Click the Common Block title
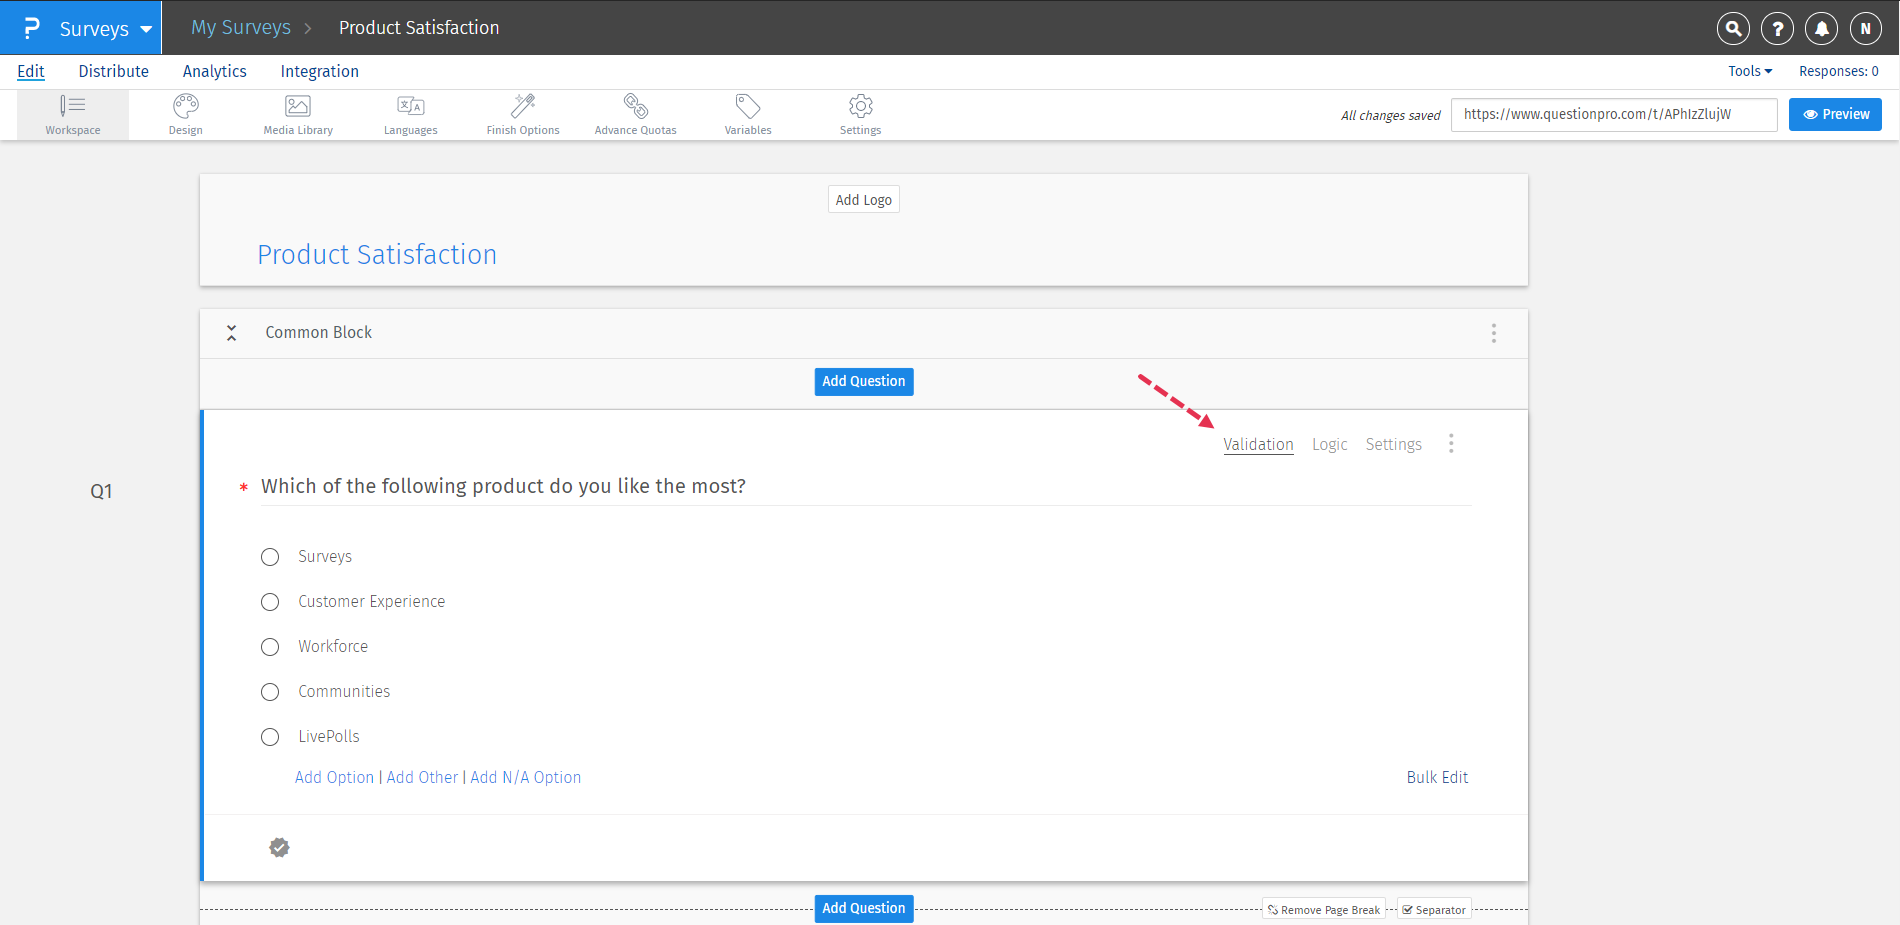Screen dimensions: 1900x925 click(319, 332)
